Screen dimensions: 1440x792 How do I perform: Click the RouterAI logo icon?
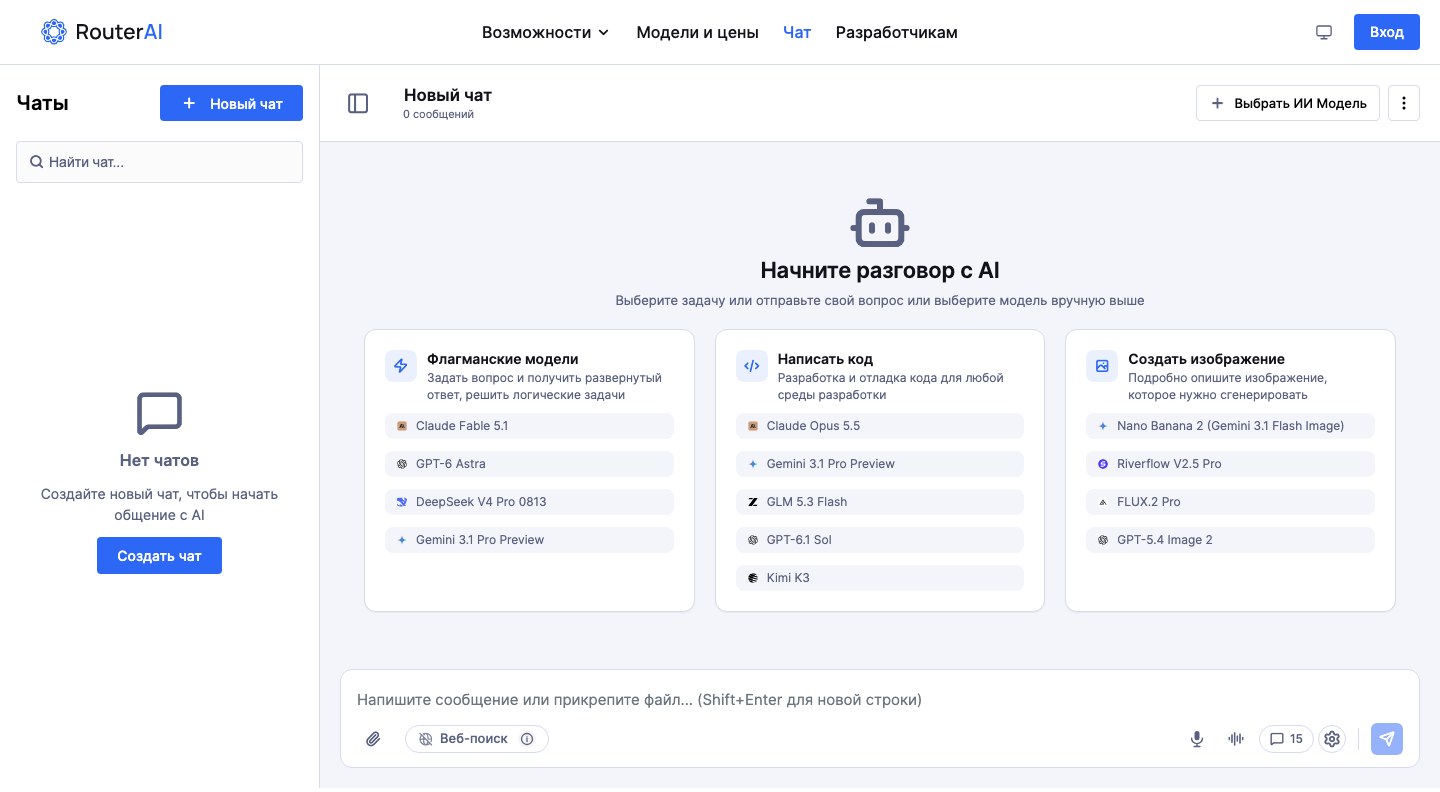pos(54,32)
